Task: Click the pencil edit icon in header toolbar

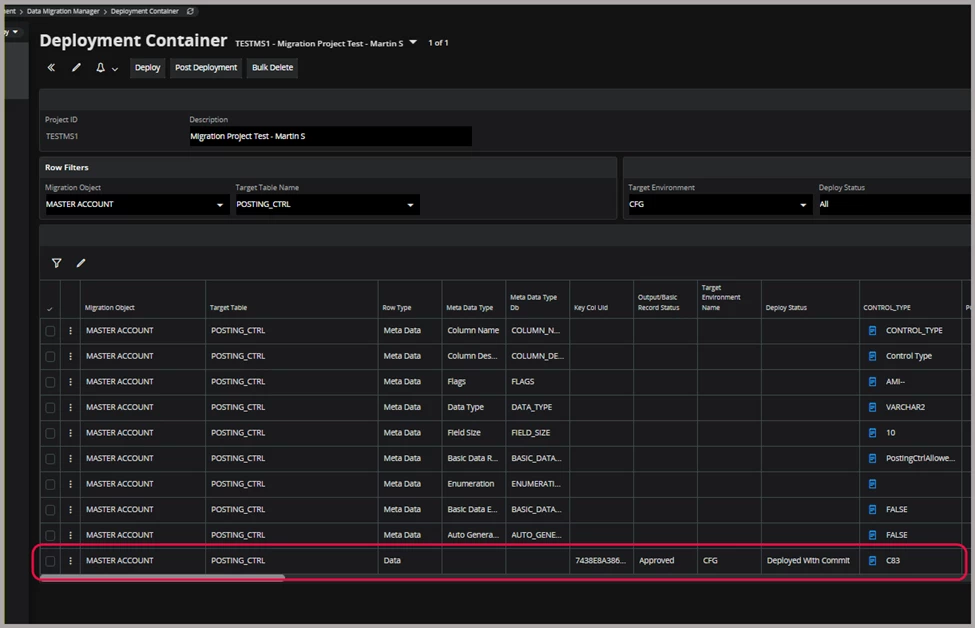Action: pyautogui.click(x=76, y=68)
